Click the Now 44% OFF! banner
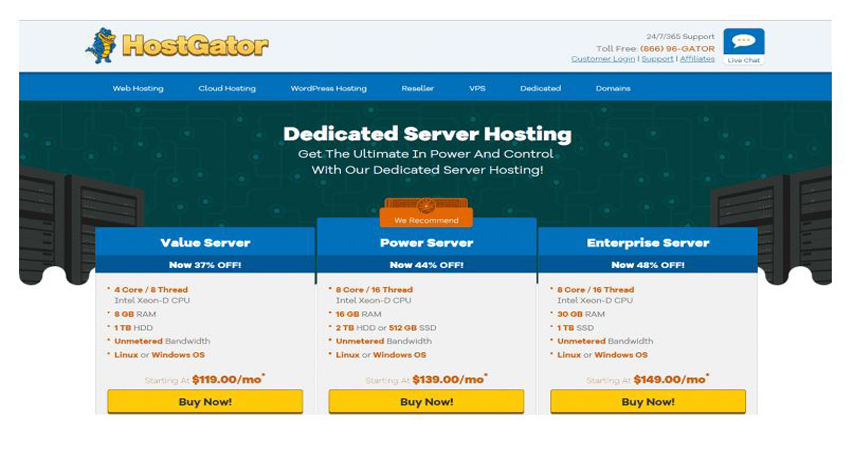The width and height of the screenshot is (850, 450). click(x=426, y=265)
